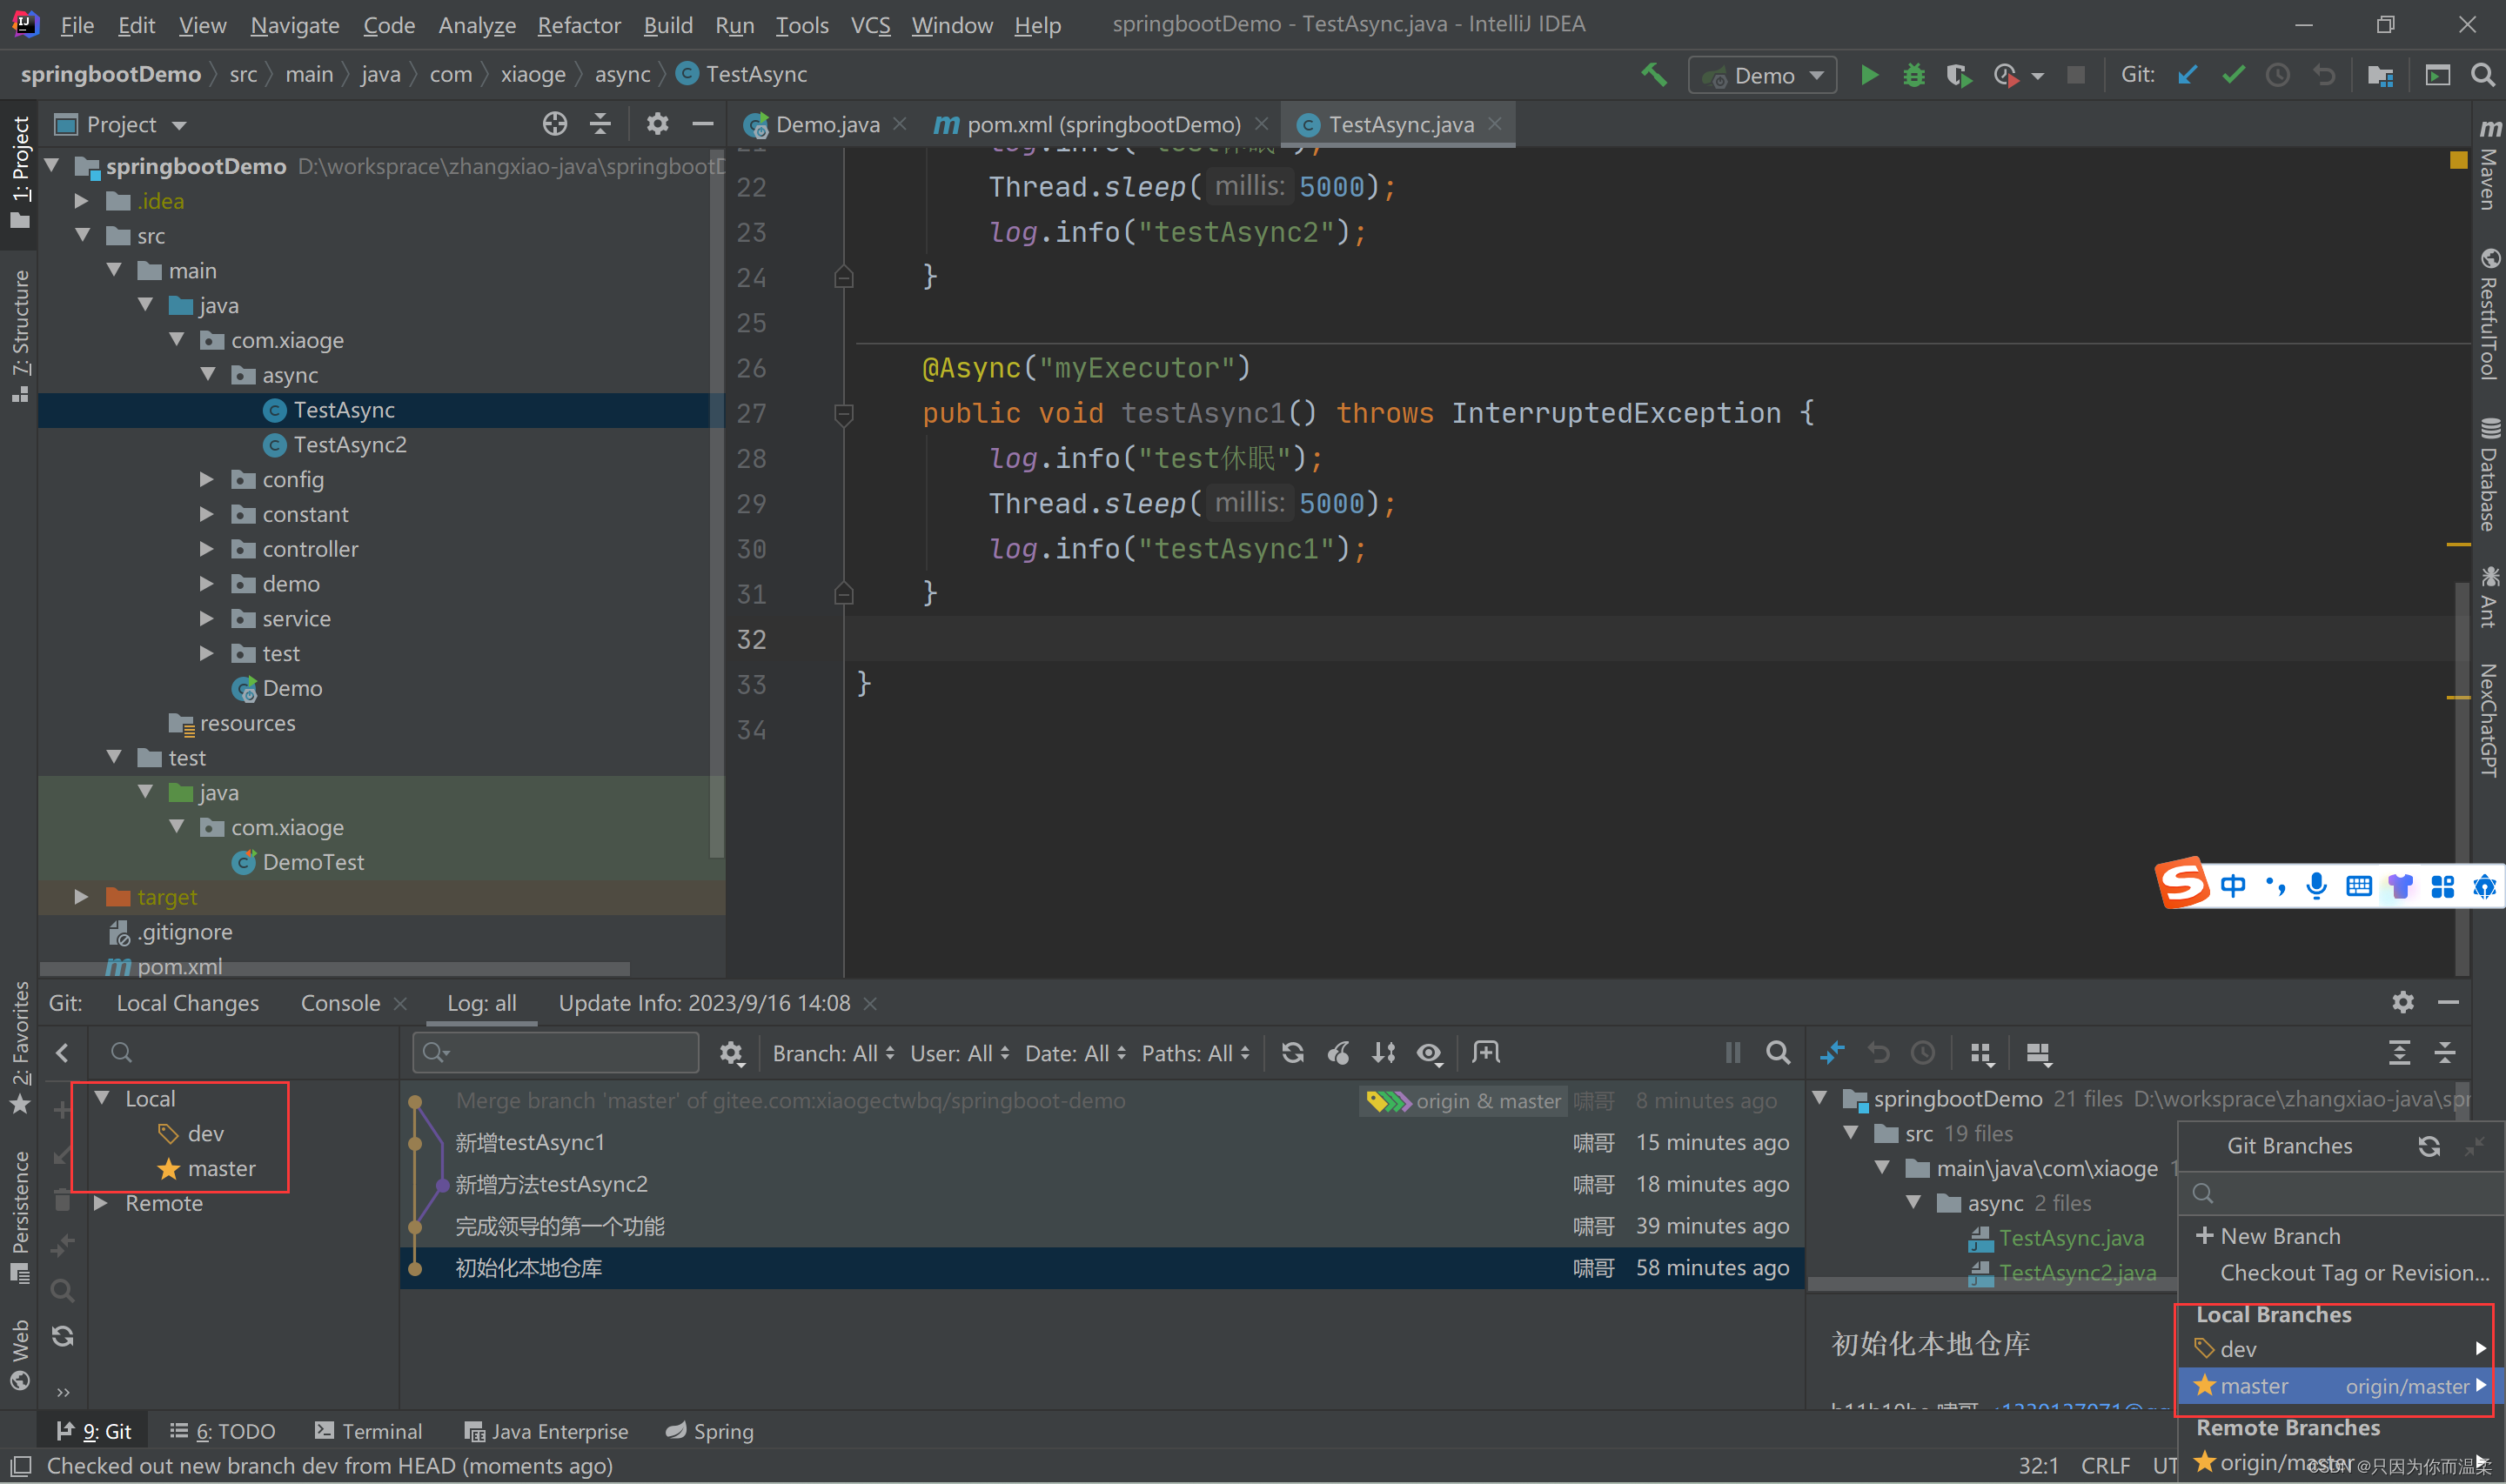
Task: Toggle IntelliSort button in Git log toolbar
Action: pos(1384,1053)
